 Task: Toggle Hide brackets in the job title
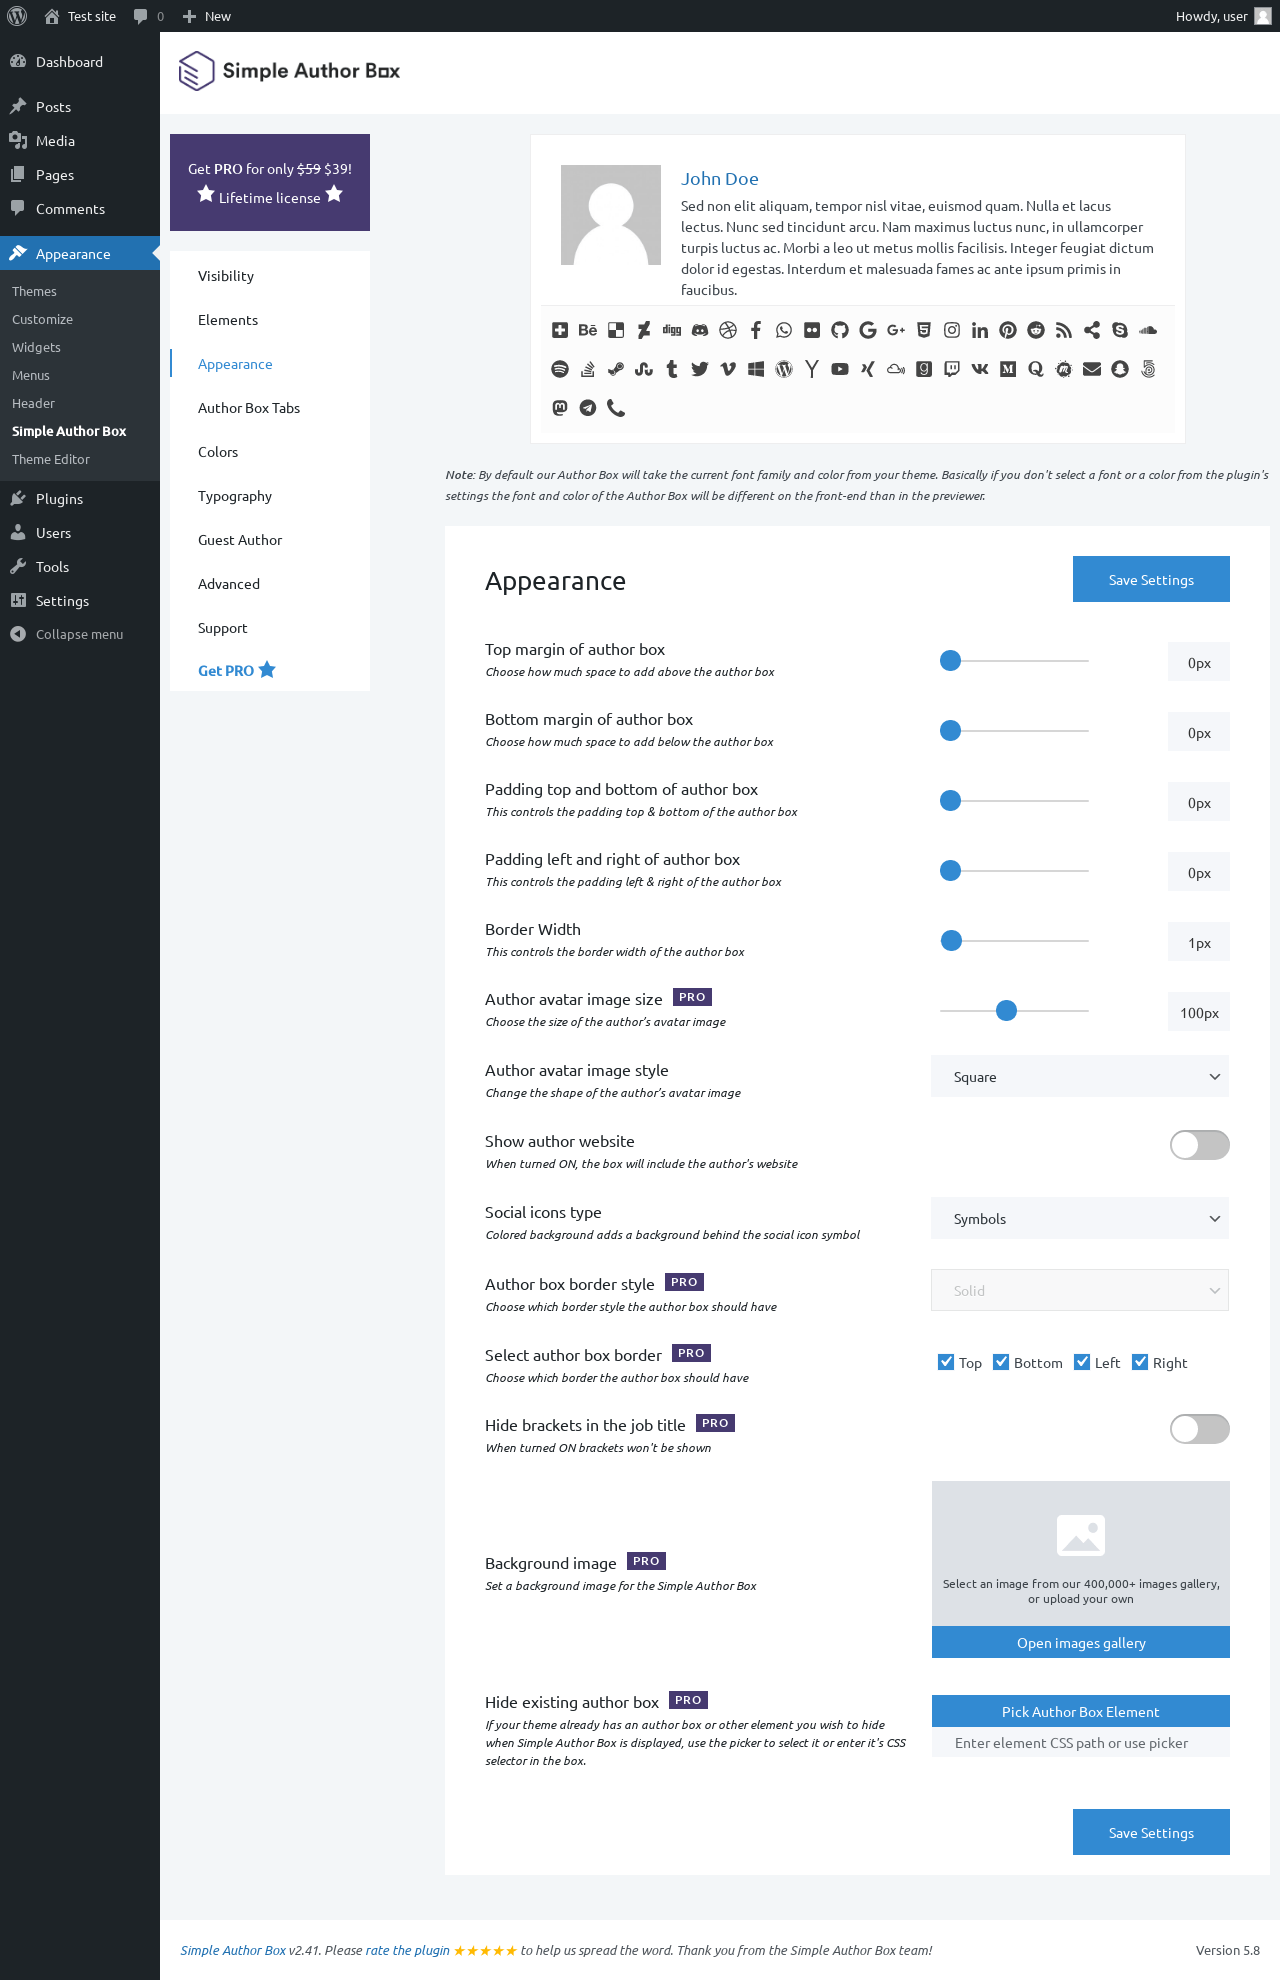(1199, 1429)
